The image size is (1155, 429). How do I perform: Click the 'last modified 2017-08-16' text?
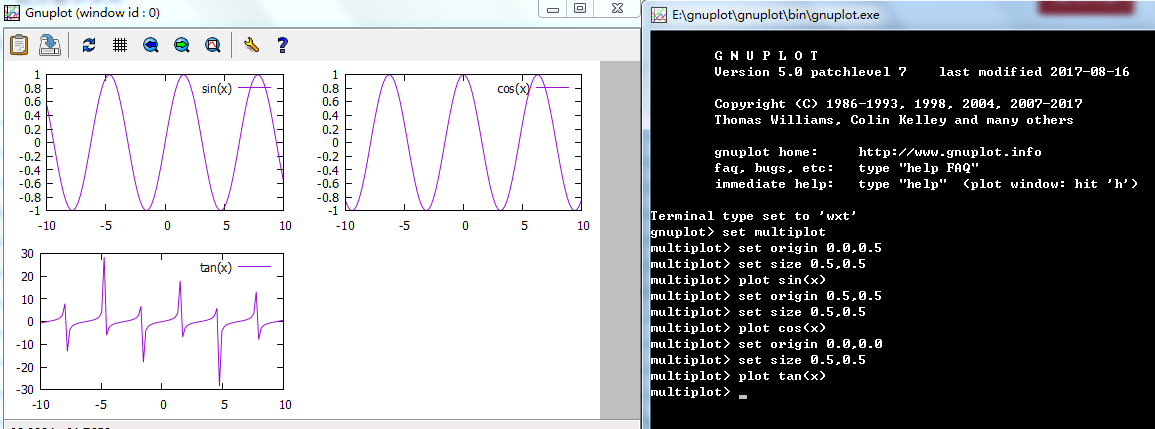point(1035,72)
